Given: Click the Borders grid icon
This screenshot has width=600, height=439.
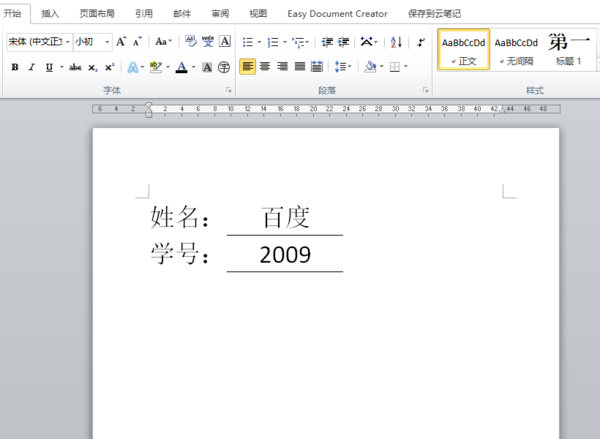Looking at the screenshot, I should [x=395, y=67].
